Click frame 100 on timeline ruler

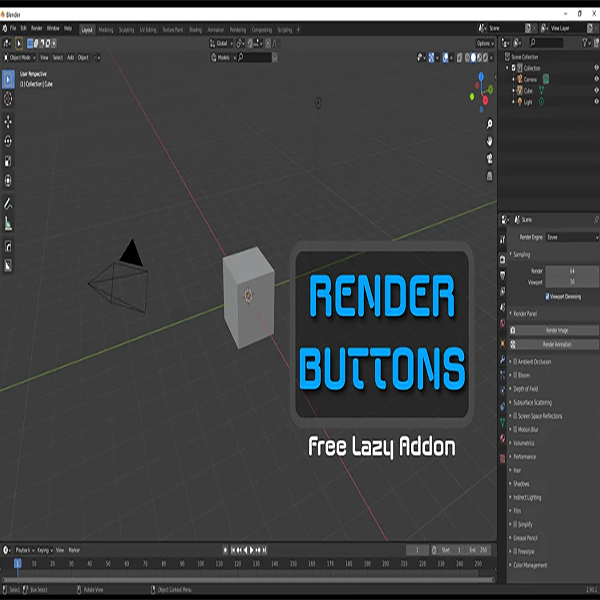click(x=201, y=564)
